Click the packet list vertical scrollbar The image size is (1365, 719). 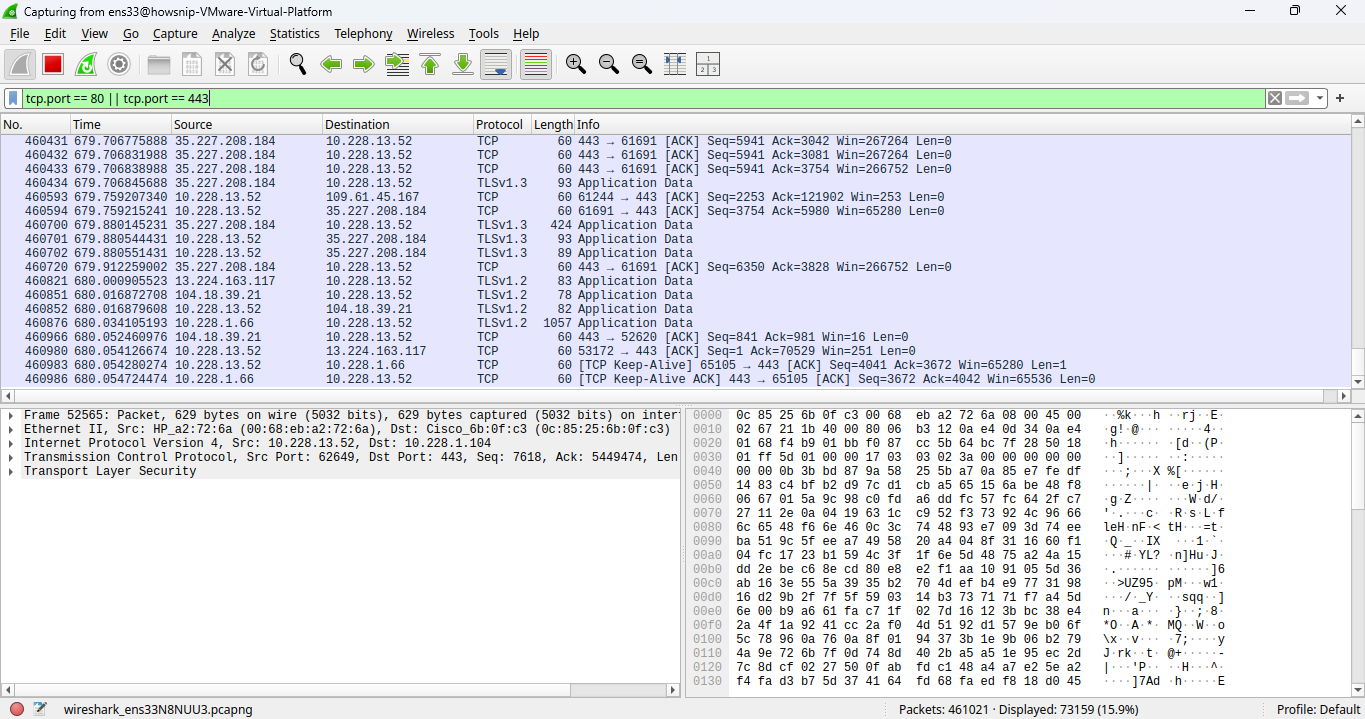pyautogui.click(x=1357, y=250)
